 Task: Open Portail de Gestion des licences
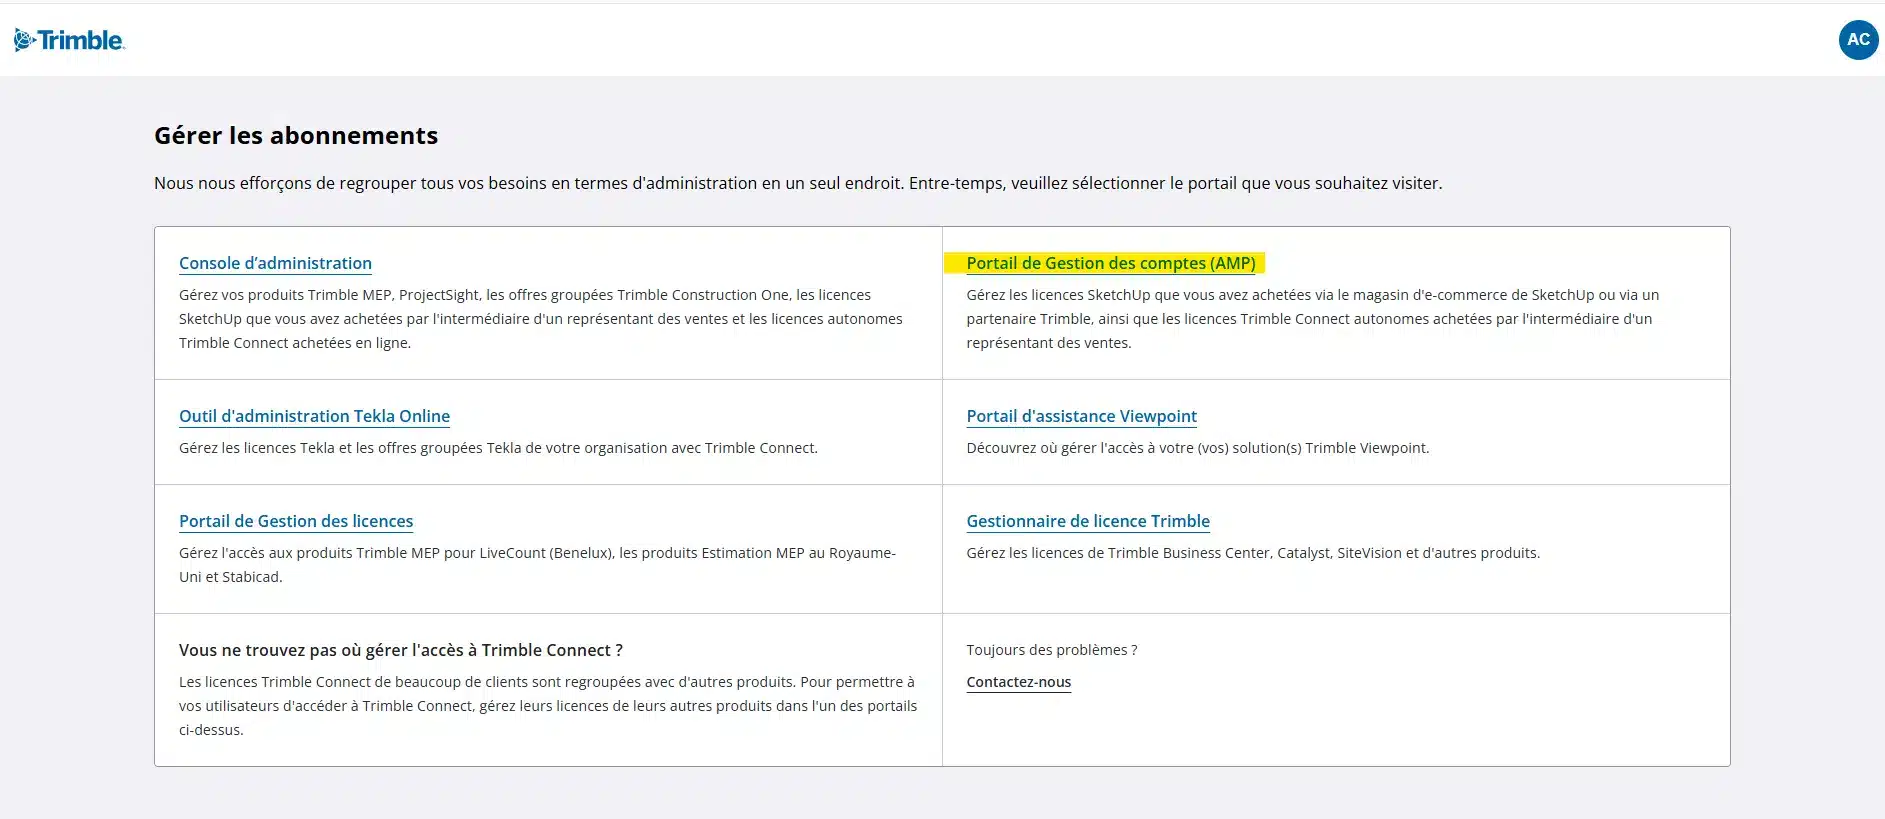tap(296, 521)
